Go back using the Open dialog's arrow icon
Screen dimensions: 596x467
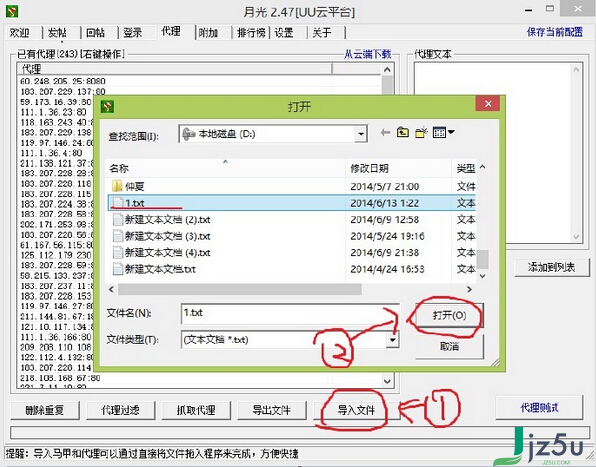coord(385,133)
